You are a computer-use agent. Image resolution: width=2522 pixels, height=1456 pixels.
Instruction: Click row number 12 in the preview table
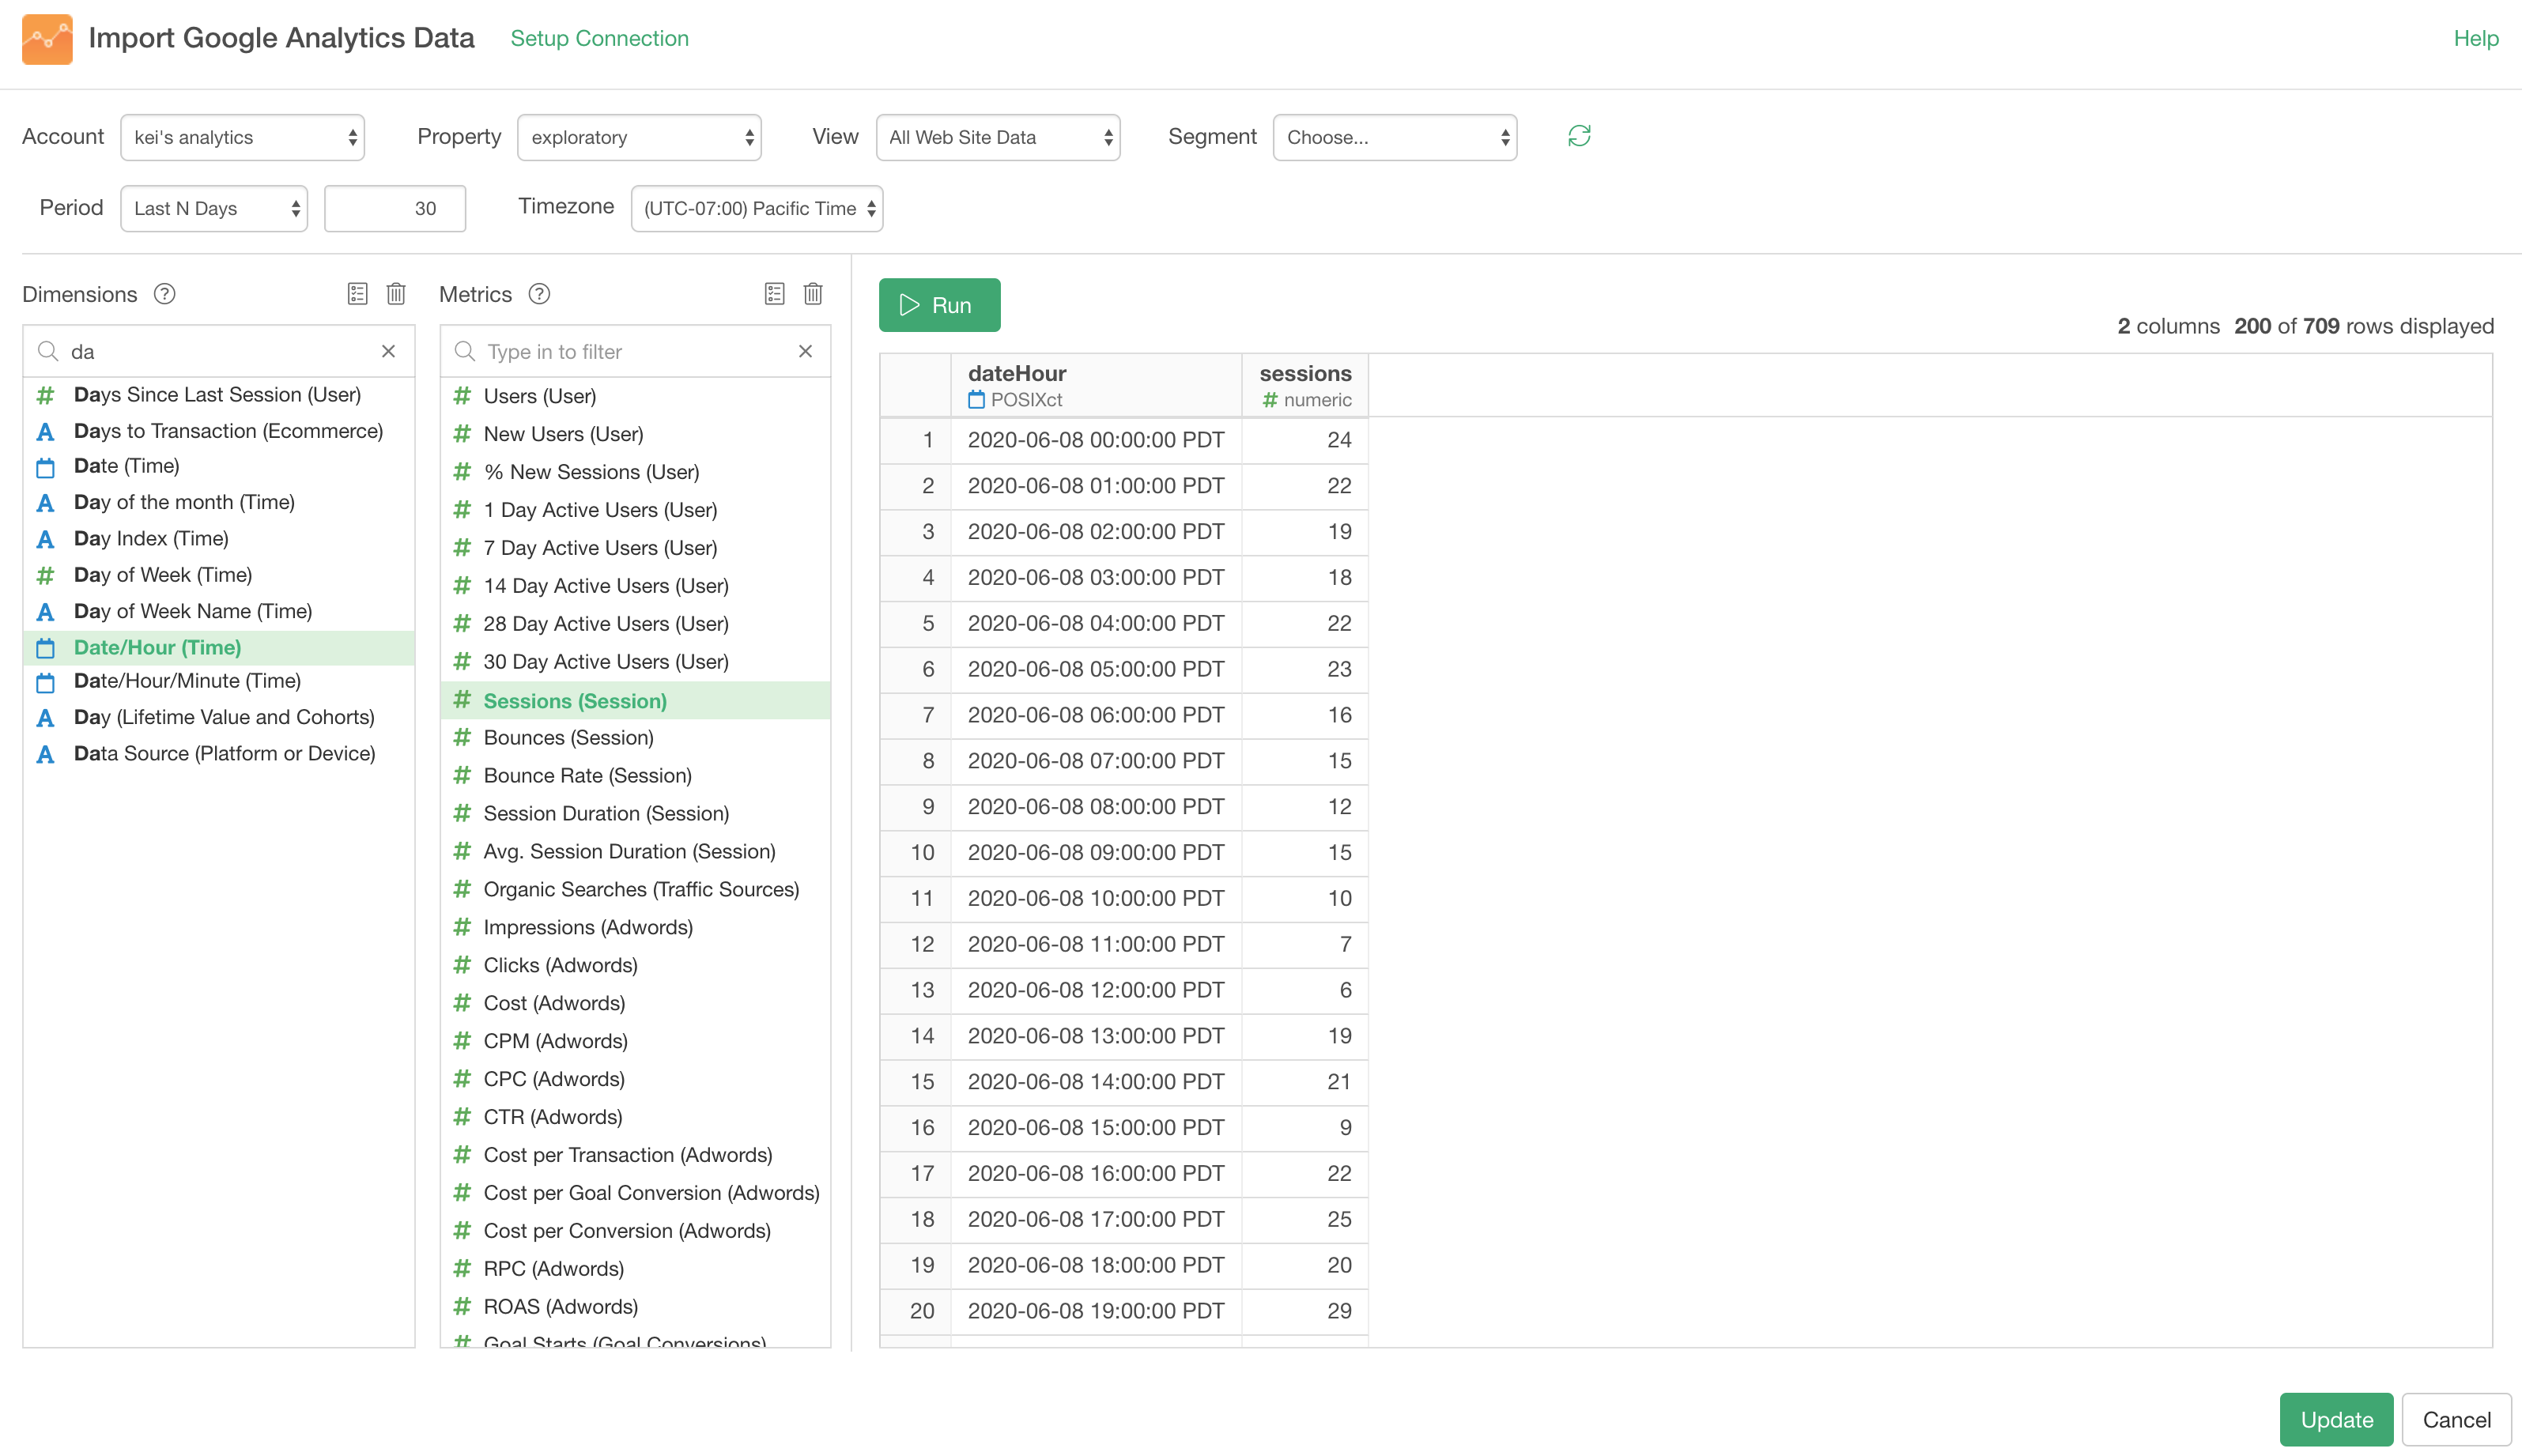pos(916,944)
